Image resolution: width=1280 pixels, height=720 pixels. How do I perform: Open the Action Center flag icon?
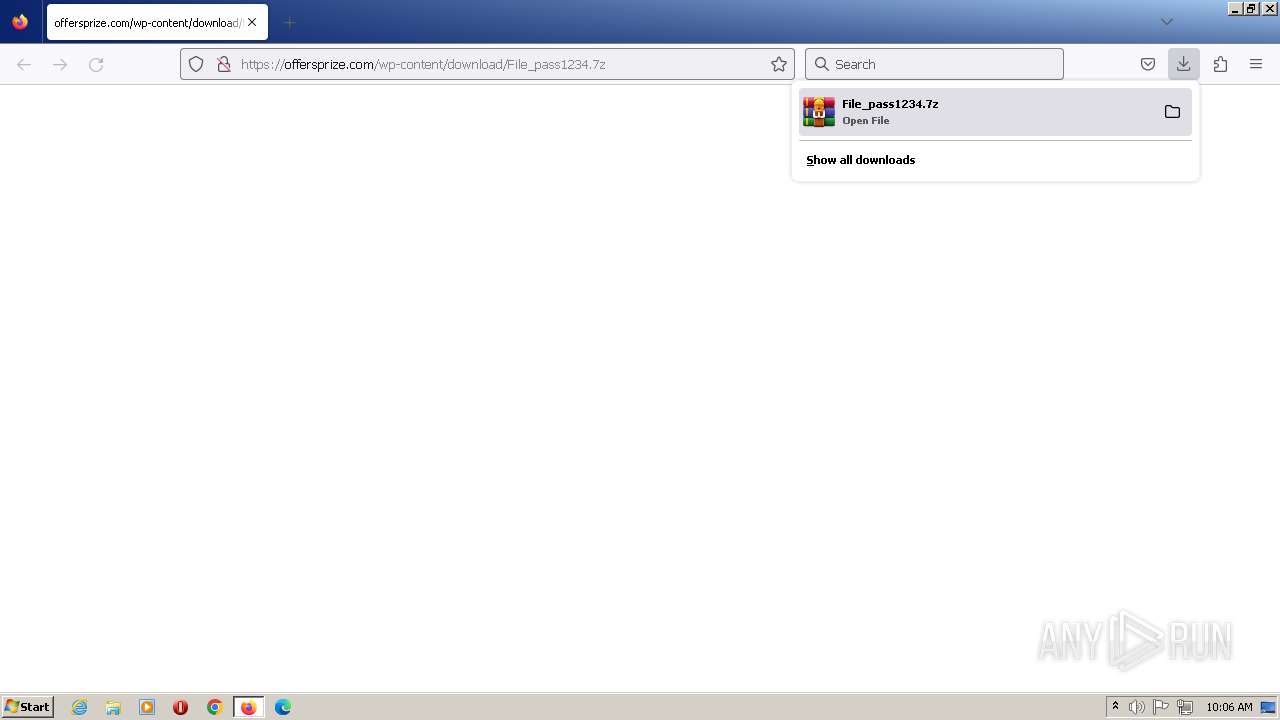click(x=1161, y=707)
